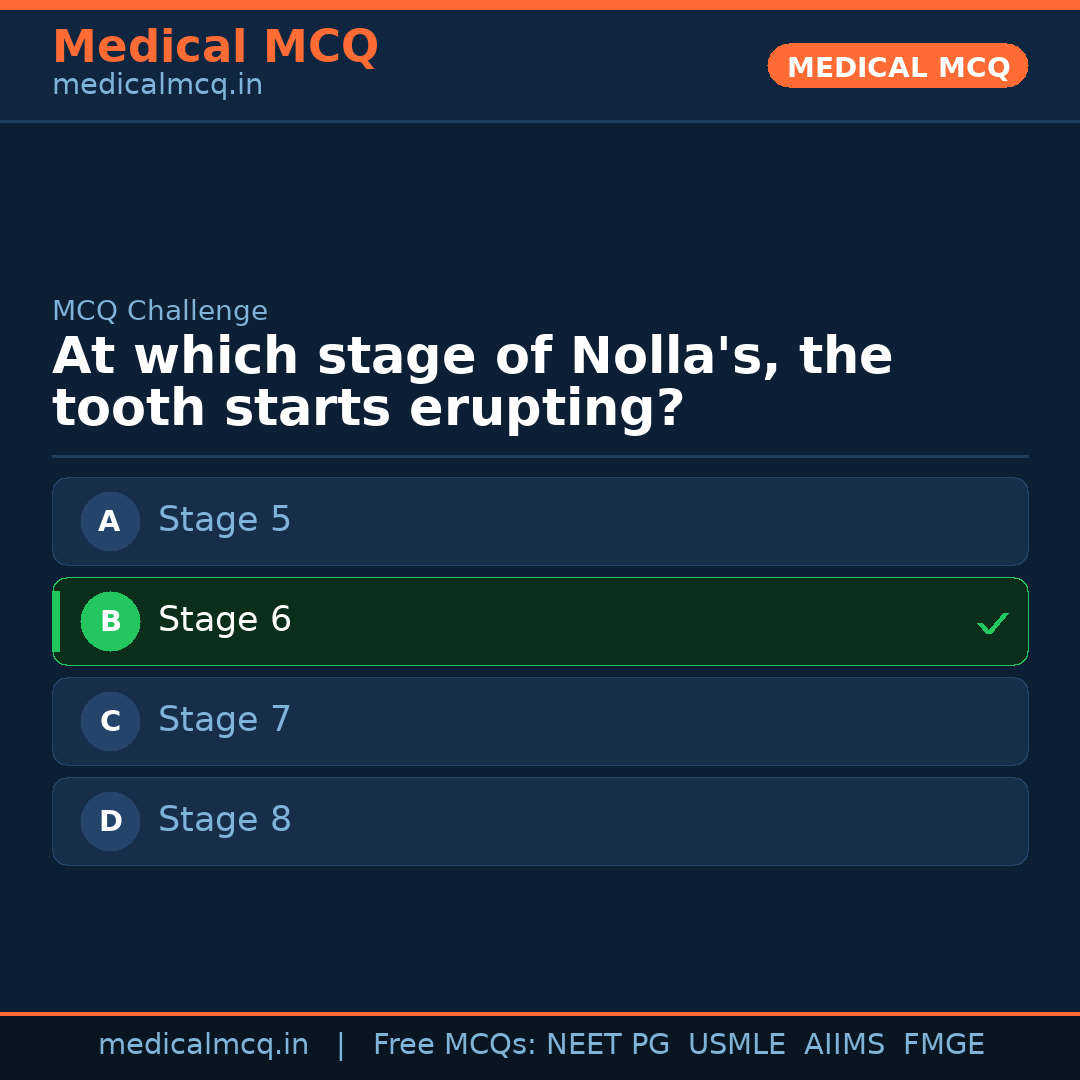
Task: Select answer option C, Stage 7
Action: [540, 721]
